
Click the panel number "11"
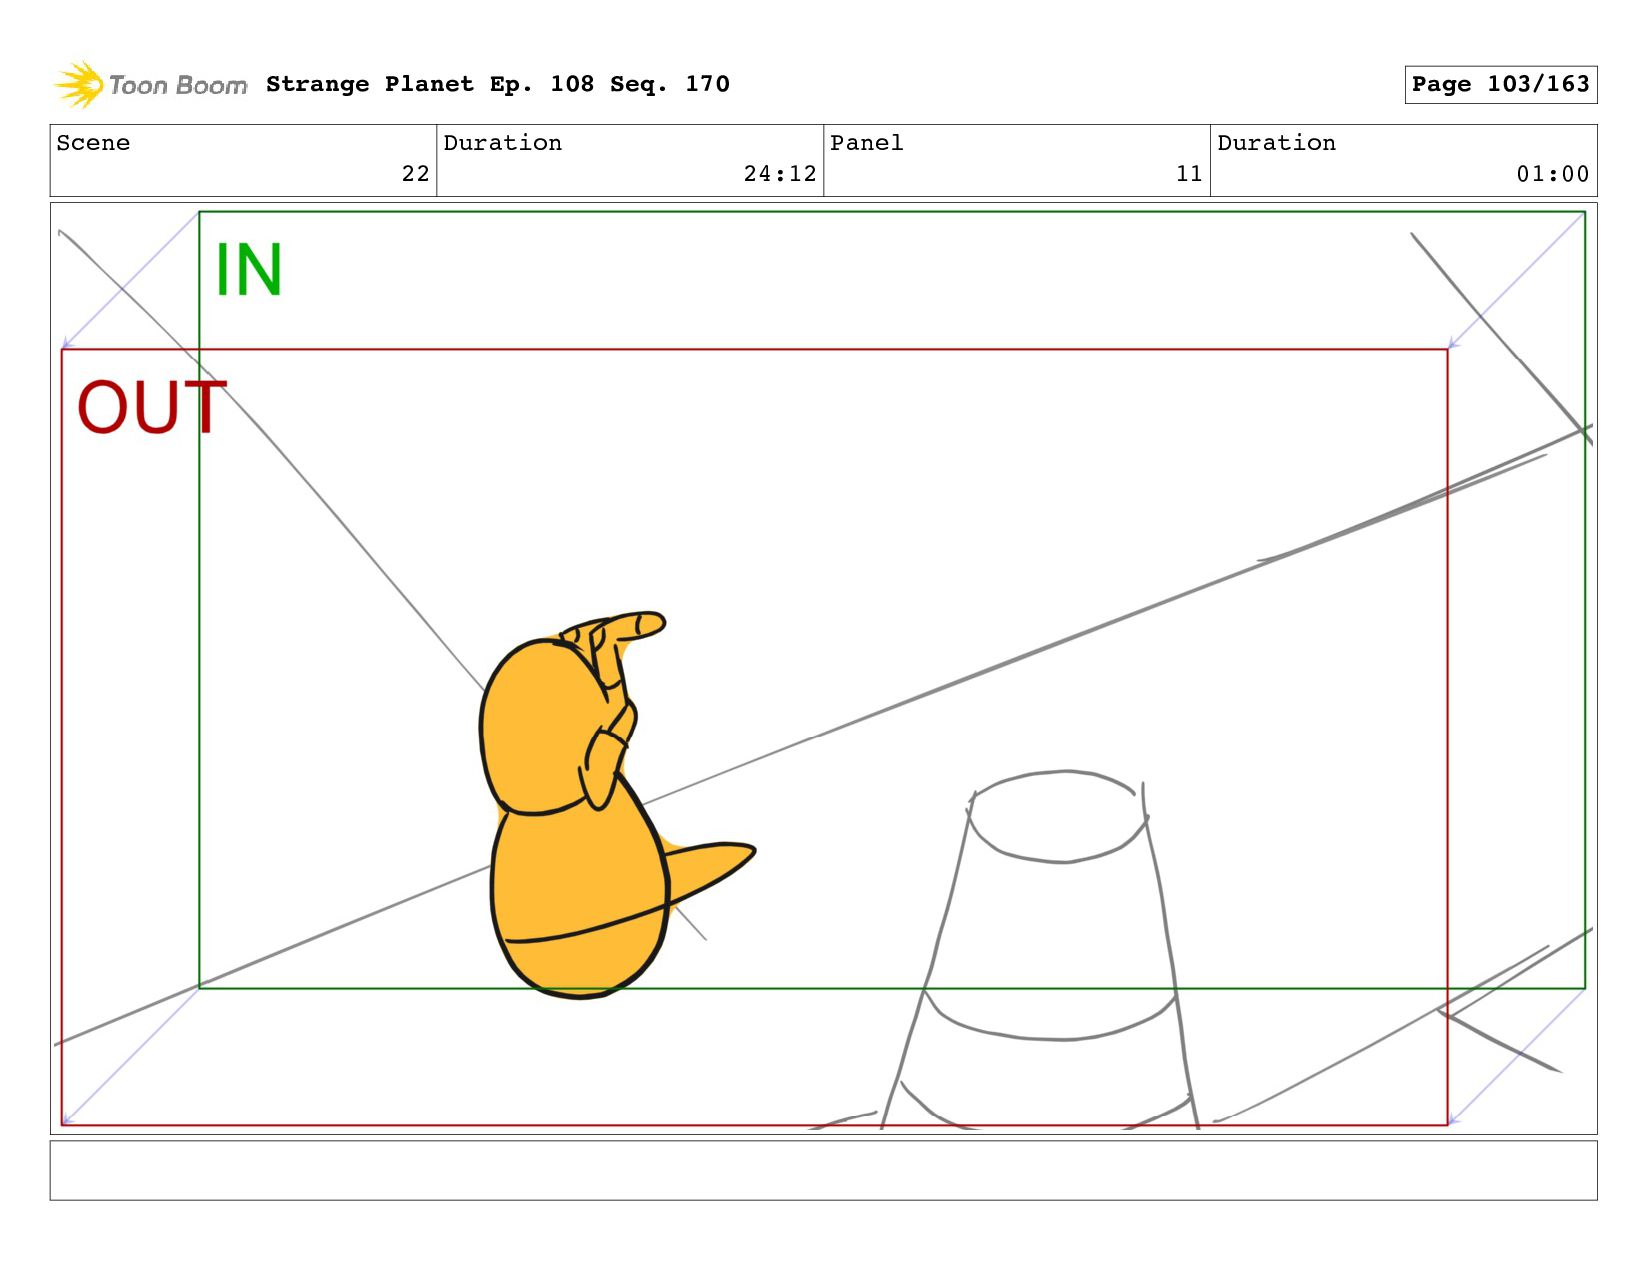coord(1189,174)
